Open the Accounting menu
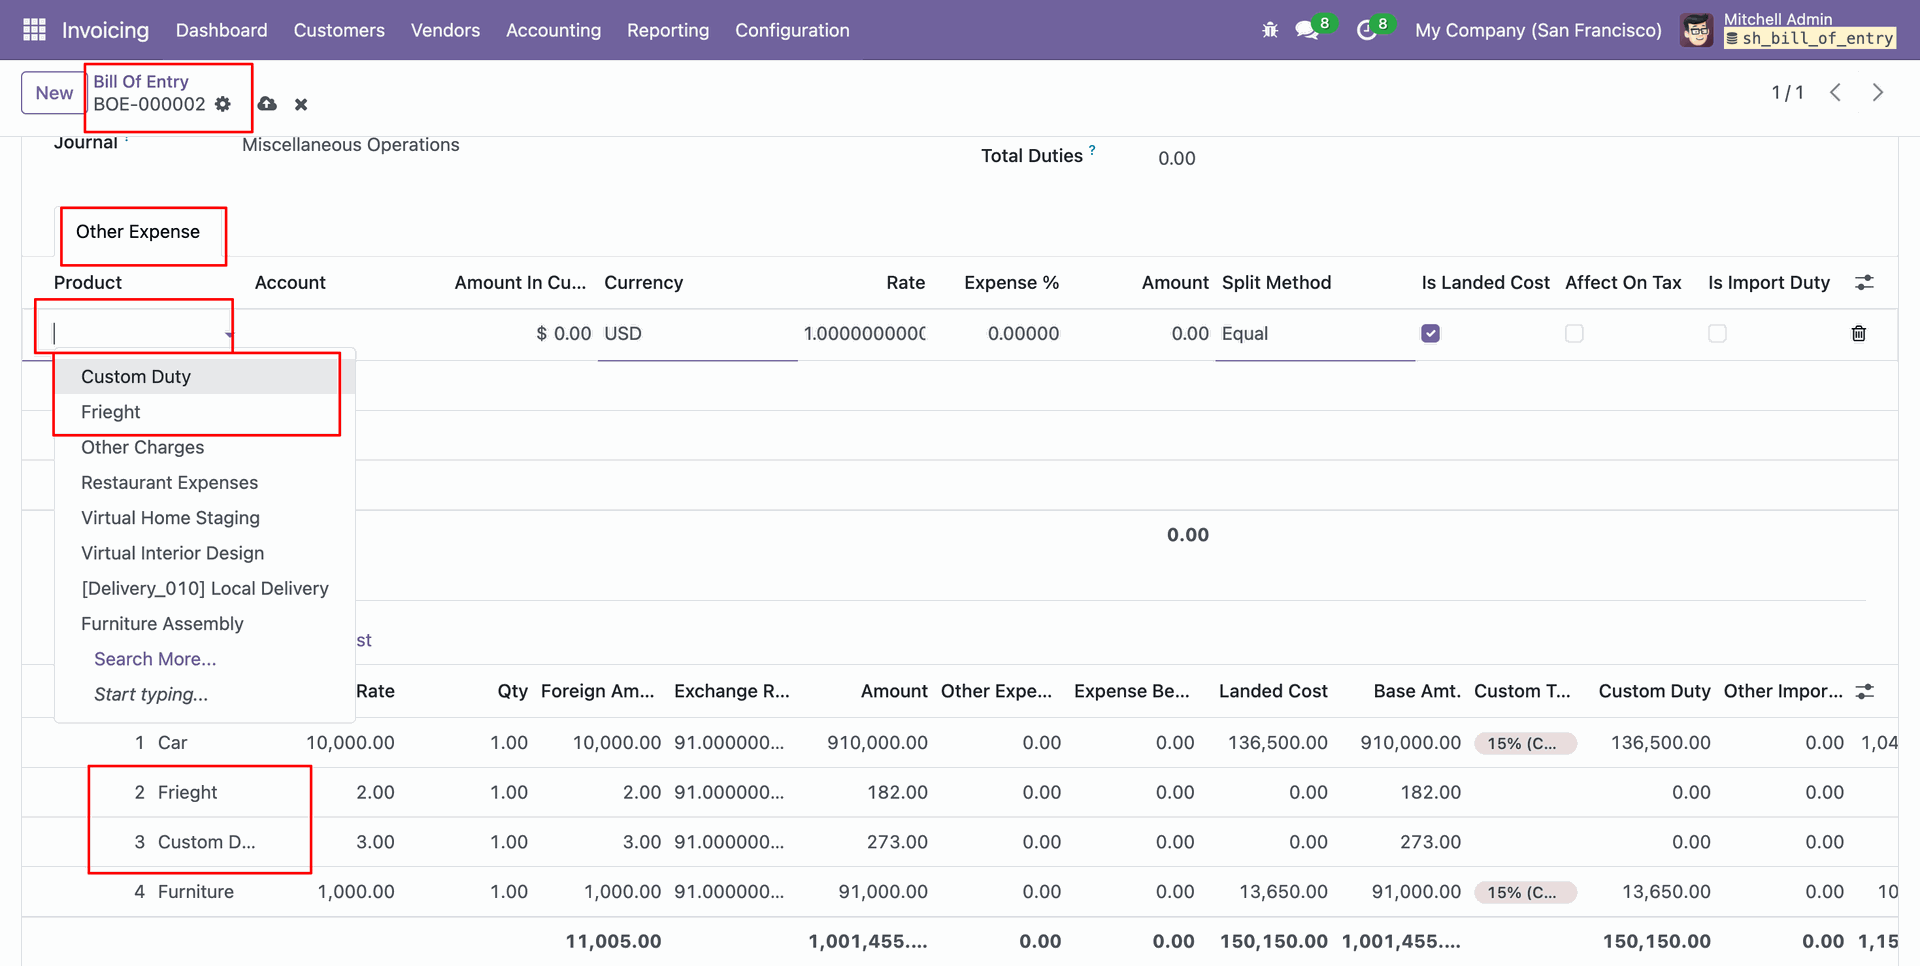Screen dimensions: 1920x966 pos(553,30)
